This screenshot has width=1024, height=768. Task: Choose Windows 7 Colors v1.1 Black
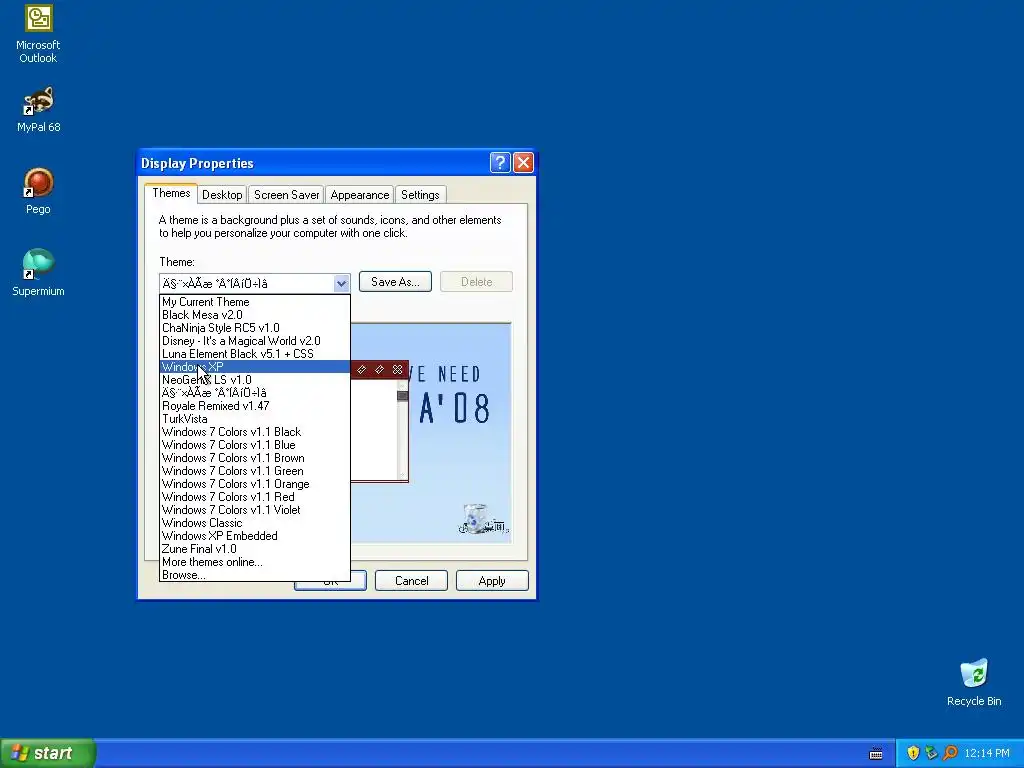pyautogui.click(x=255, y=432)
